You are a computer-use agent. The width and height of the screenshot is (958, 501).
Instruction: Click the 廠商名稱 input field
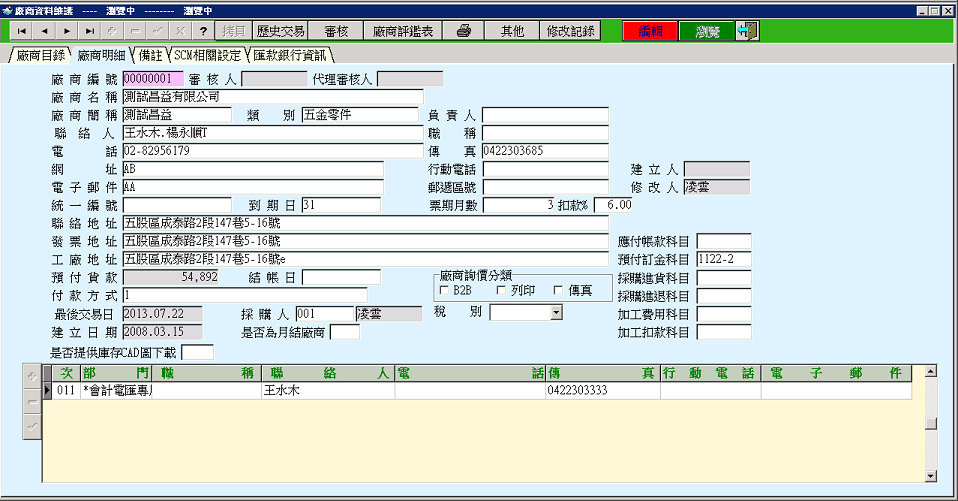coord(272,96)
